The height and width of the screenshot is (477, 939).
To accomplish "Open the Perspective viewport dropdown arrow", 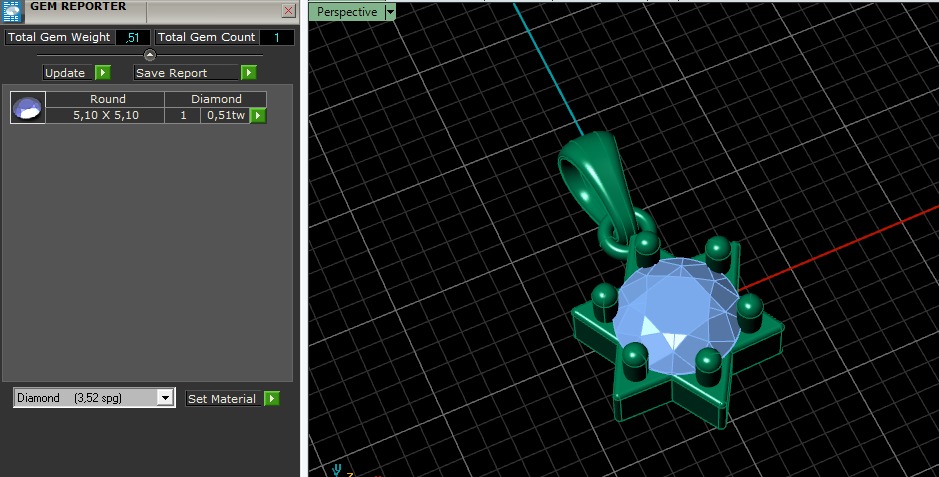I will (x=390, y=12).
